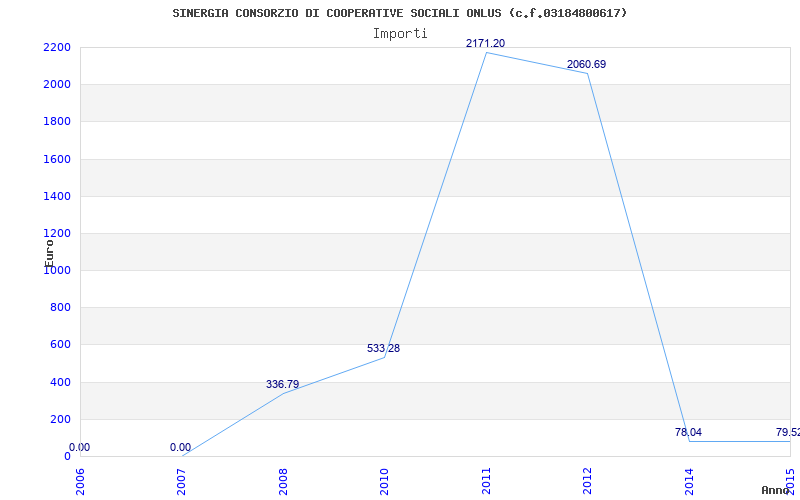
Task: Select the 78.04 data label
Action: (x=688, y=432)
